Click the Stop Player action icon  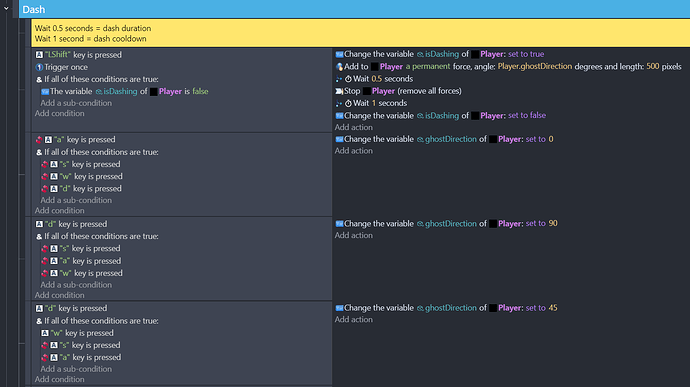[339, 91]
